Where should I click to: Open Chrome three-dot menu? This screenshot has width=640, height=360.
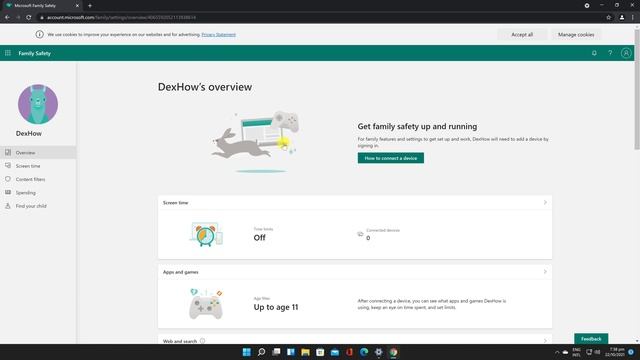[x=633, y=18]
